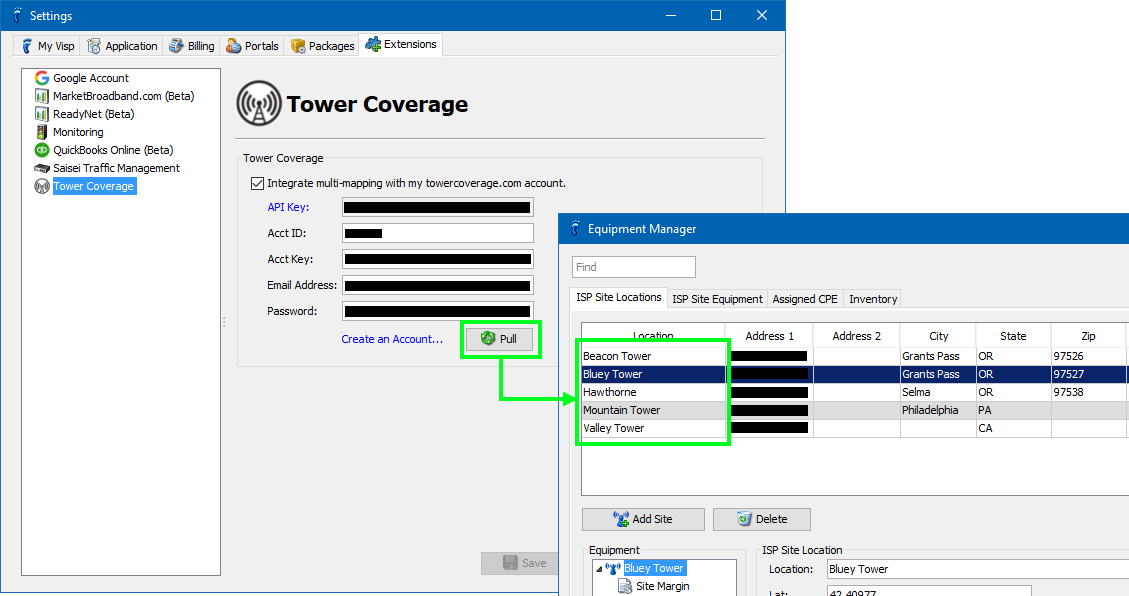Select Saisei Traffic Management extension

[116, 168]
